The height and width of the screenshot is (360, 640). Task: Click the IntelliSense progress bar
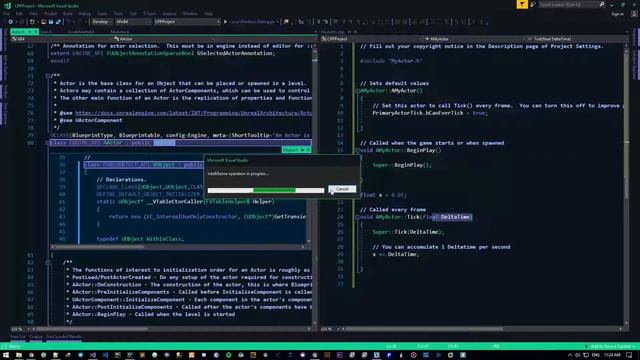[x=266, y=190]
